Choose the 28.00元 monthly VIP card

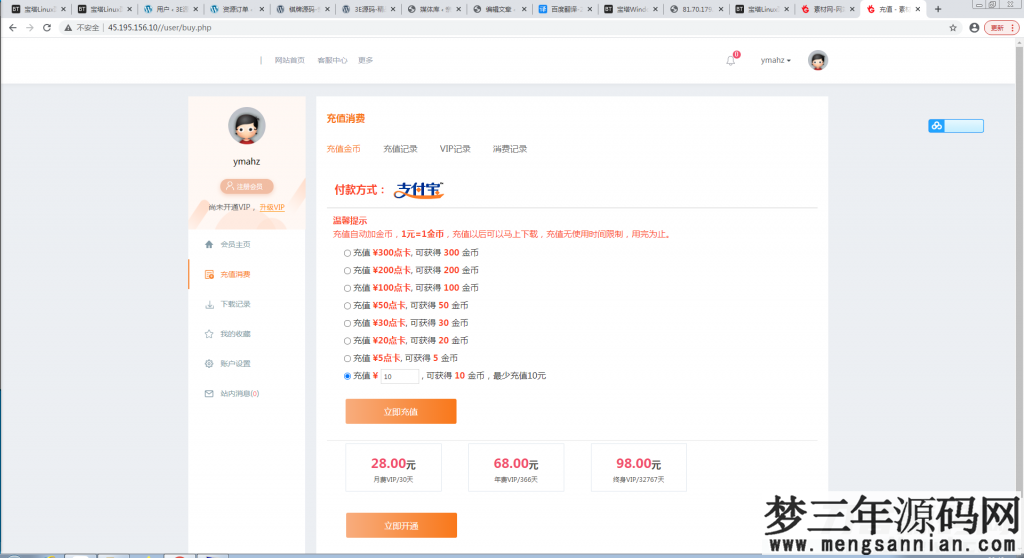click(393, 468)
